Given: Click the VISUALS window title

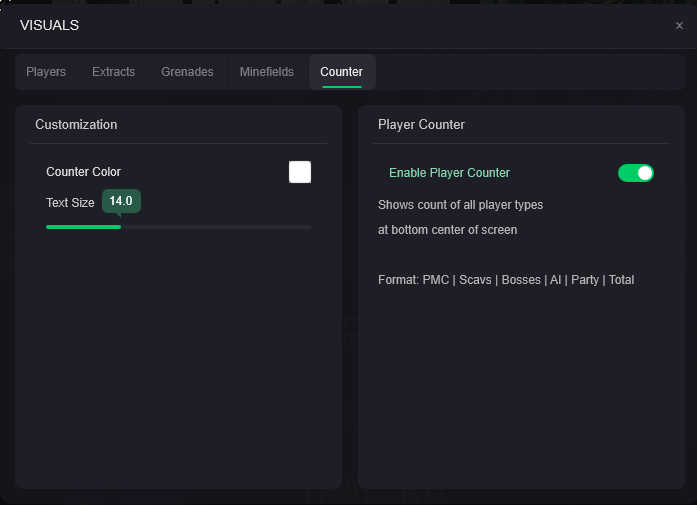Looking at the screenshot, I should pyautogui.click(x=49, y=25).
